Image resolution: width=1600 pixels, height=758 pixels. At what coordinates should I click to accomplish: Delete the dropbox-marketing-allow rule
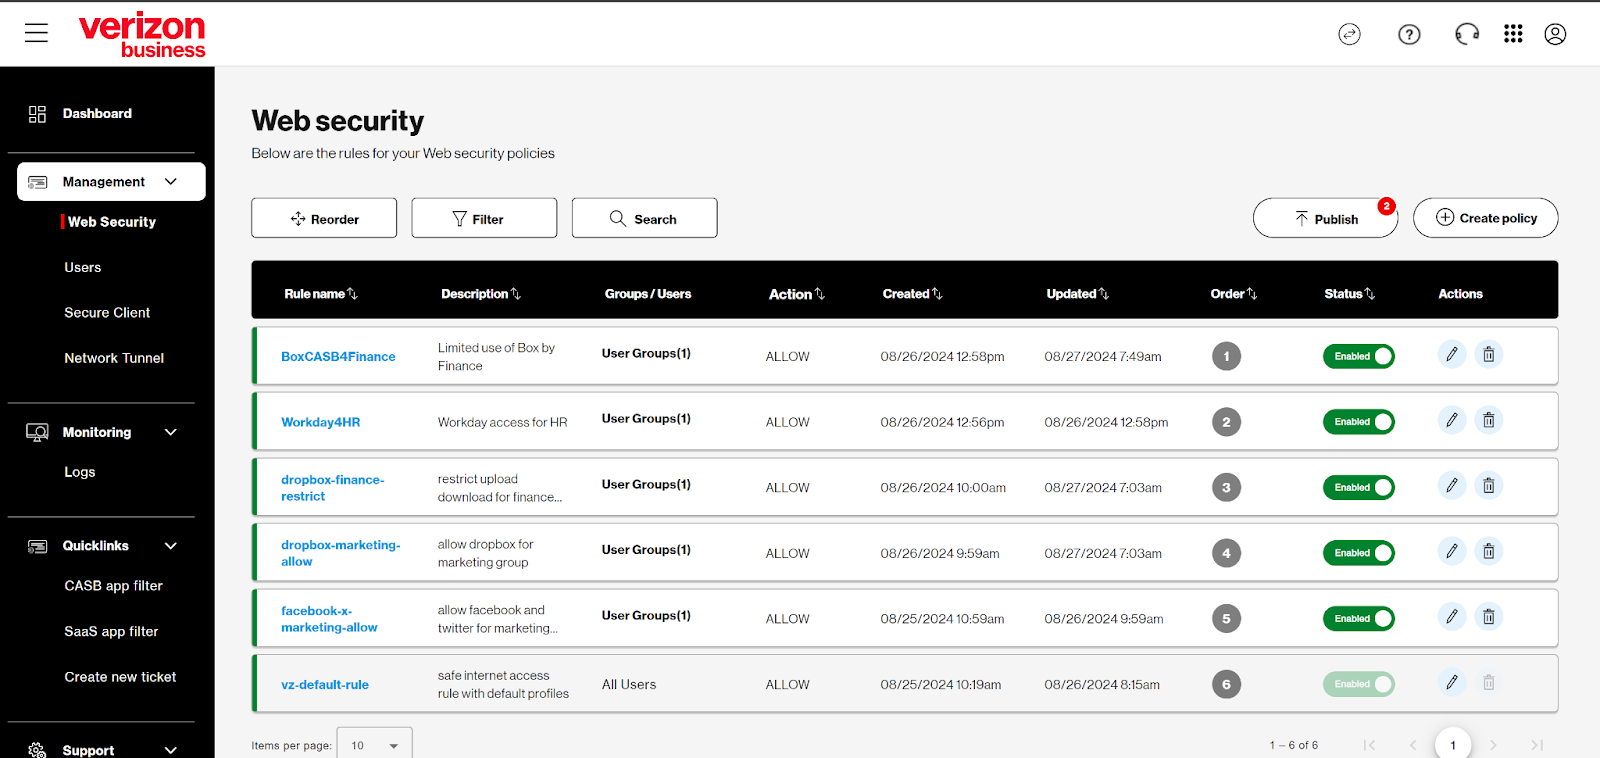coord(1489,551)
